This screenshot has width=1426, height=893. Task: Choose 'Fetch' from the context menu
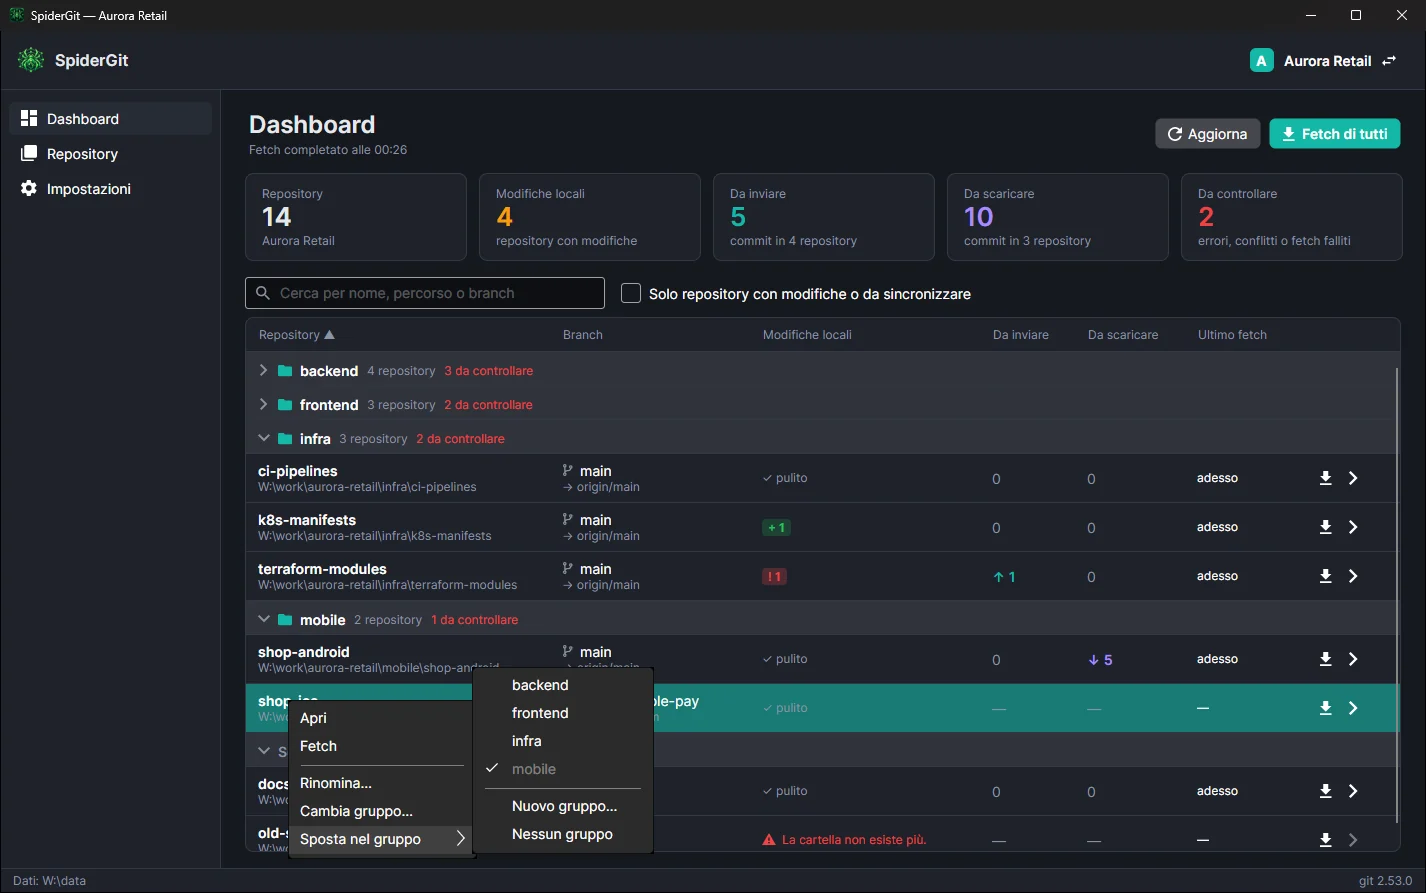[381, 746]
